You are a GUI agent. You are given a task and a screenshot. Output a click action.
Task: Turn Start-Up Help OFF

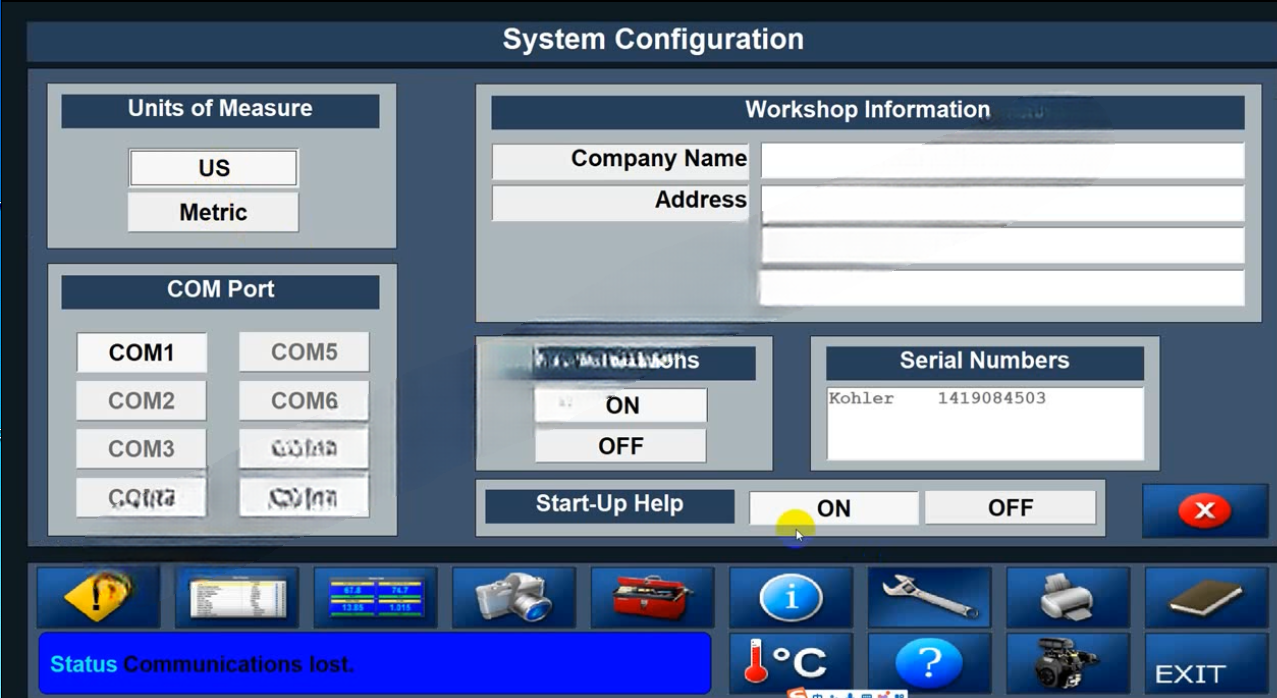1010,508
